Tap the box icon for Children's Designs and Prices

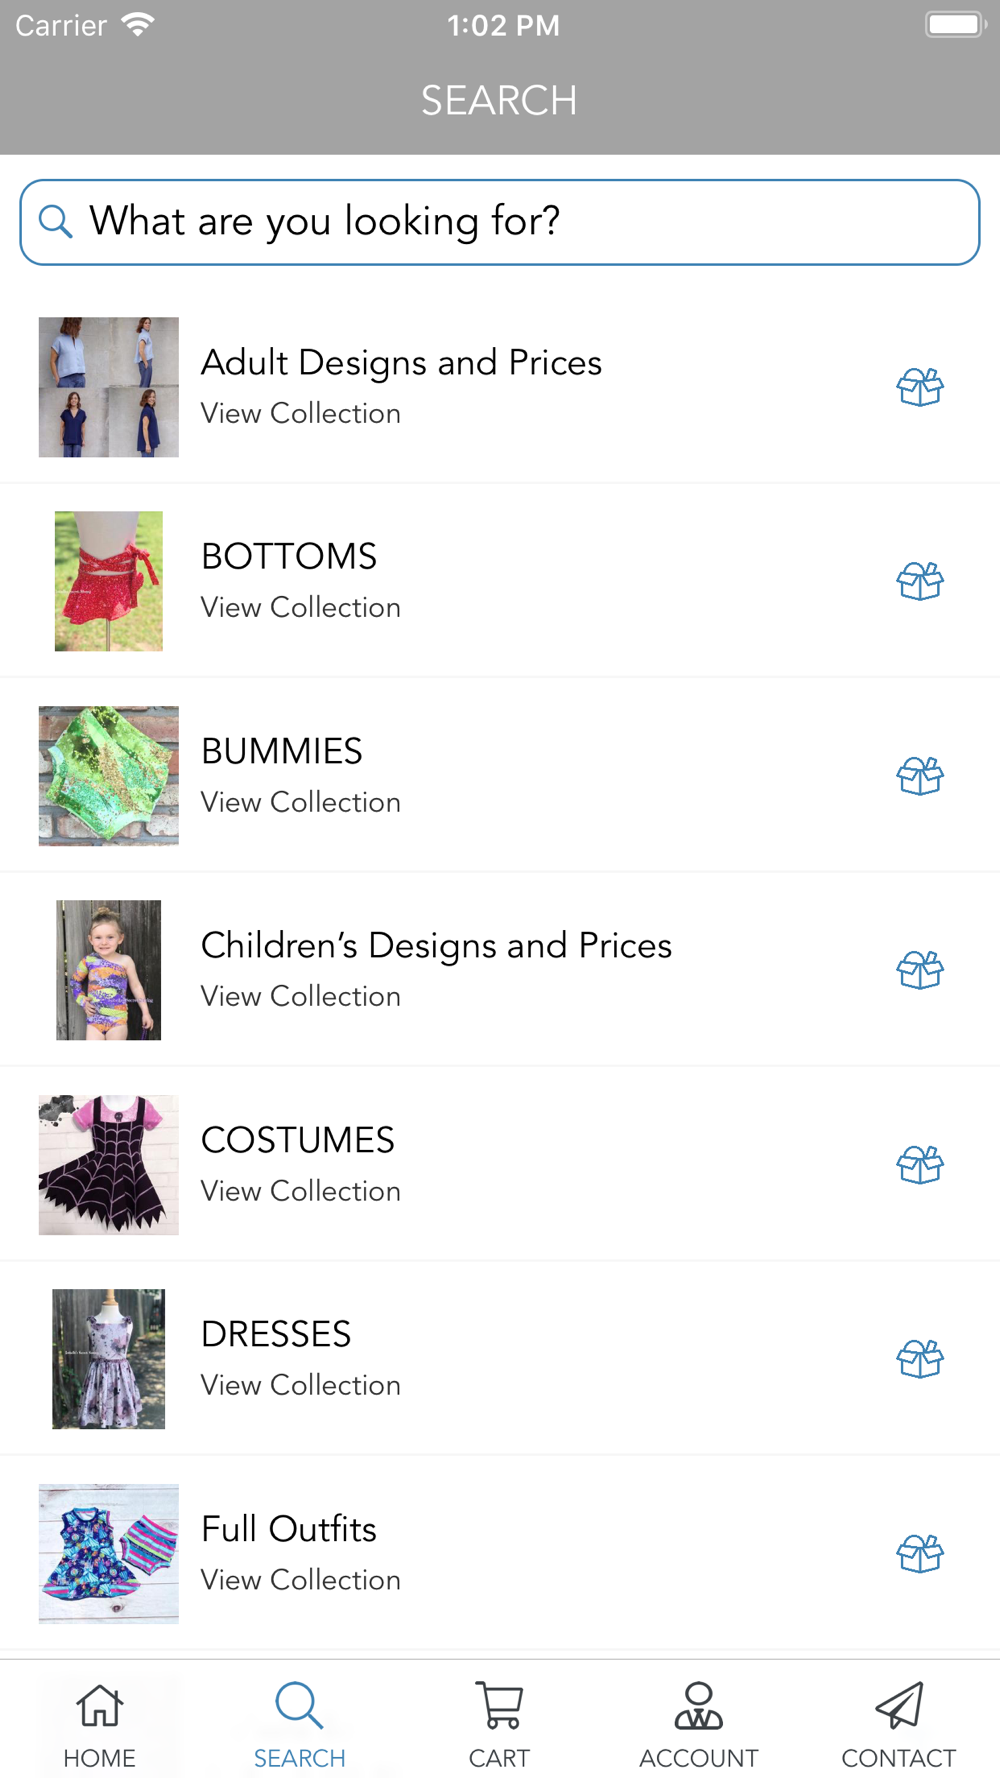(920, 970)
